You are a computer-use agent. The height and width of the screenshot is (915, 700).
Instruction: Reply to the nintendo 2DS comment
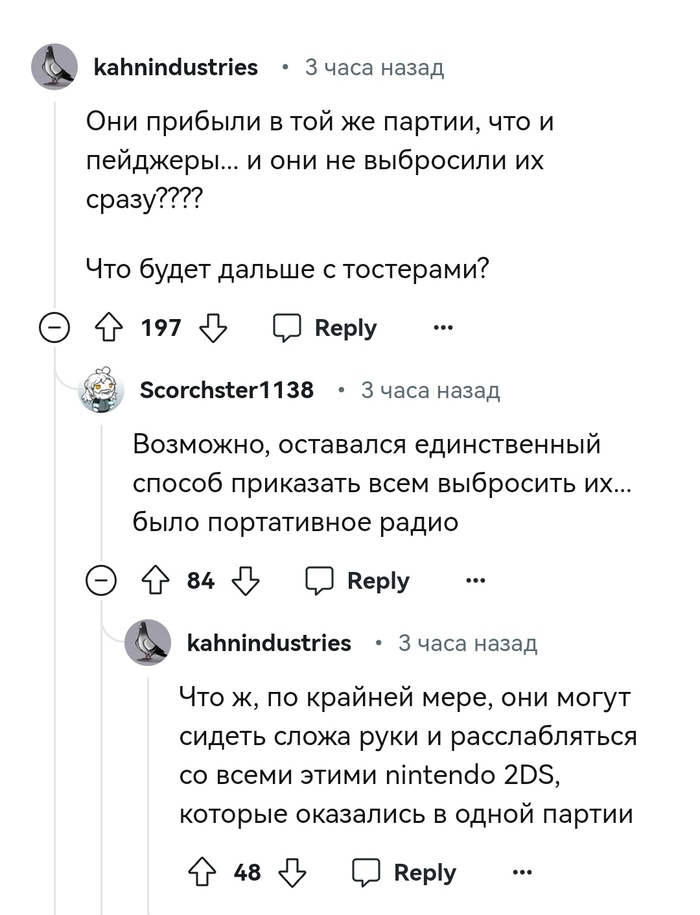tap(405, 873)
